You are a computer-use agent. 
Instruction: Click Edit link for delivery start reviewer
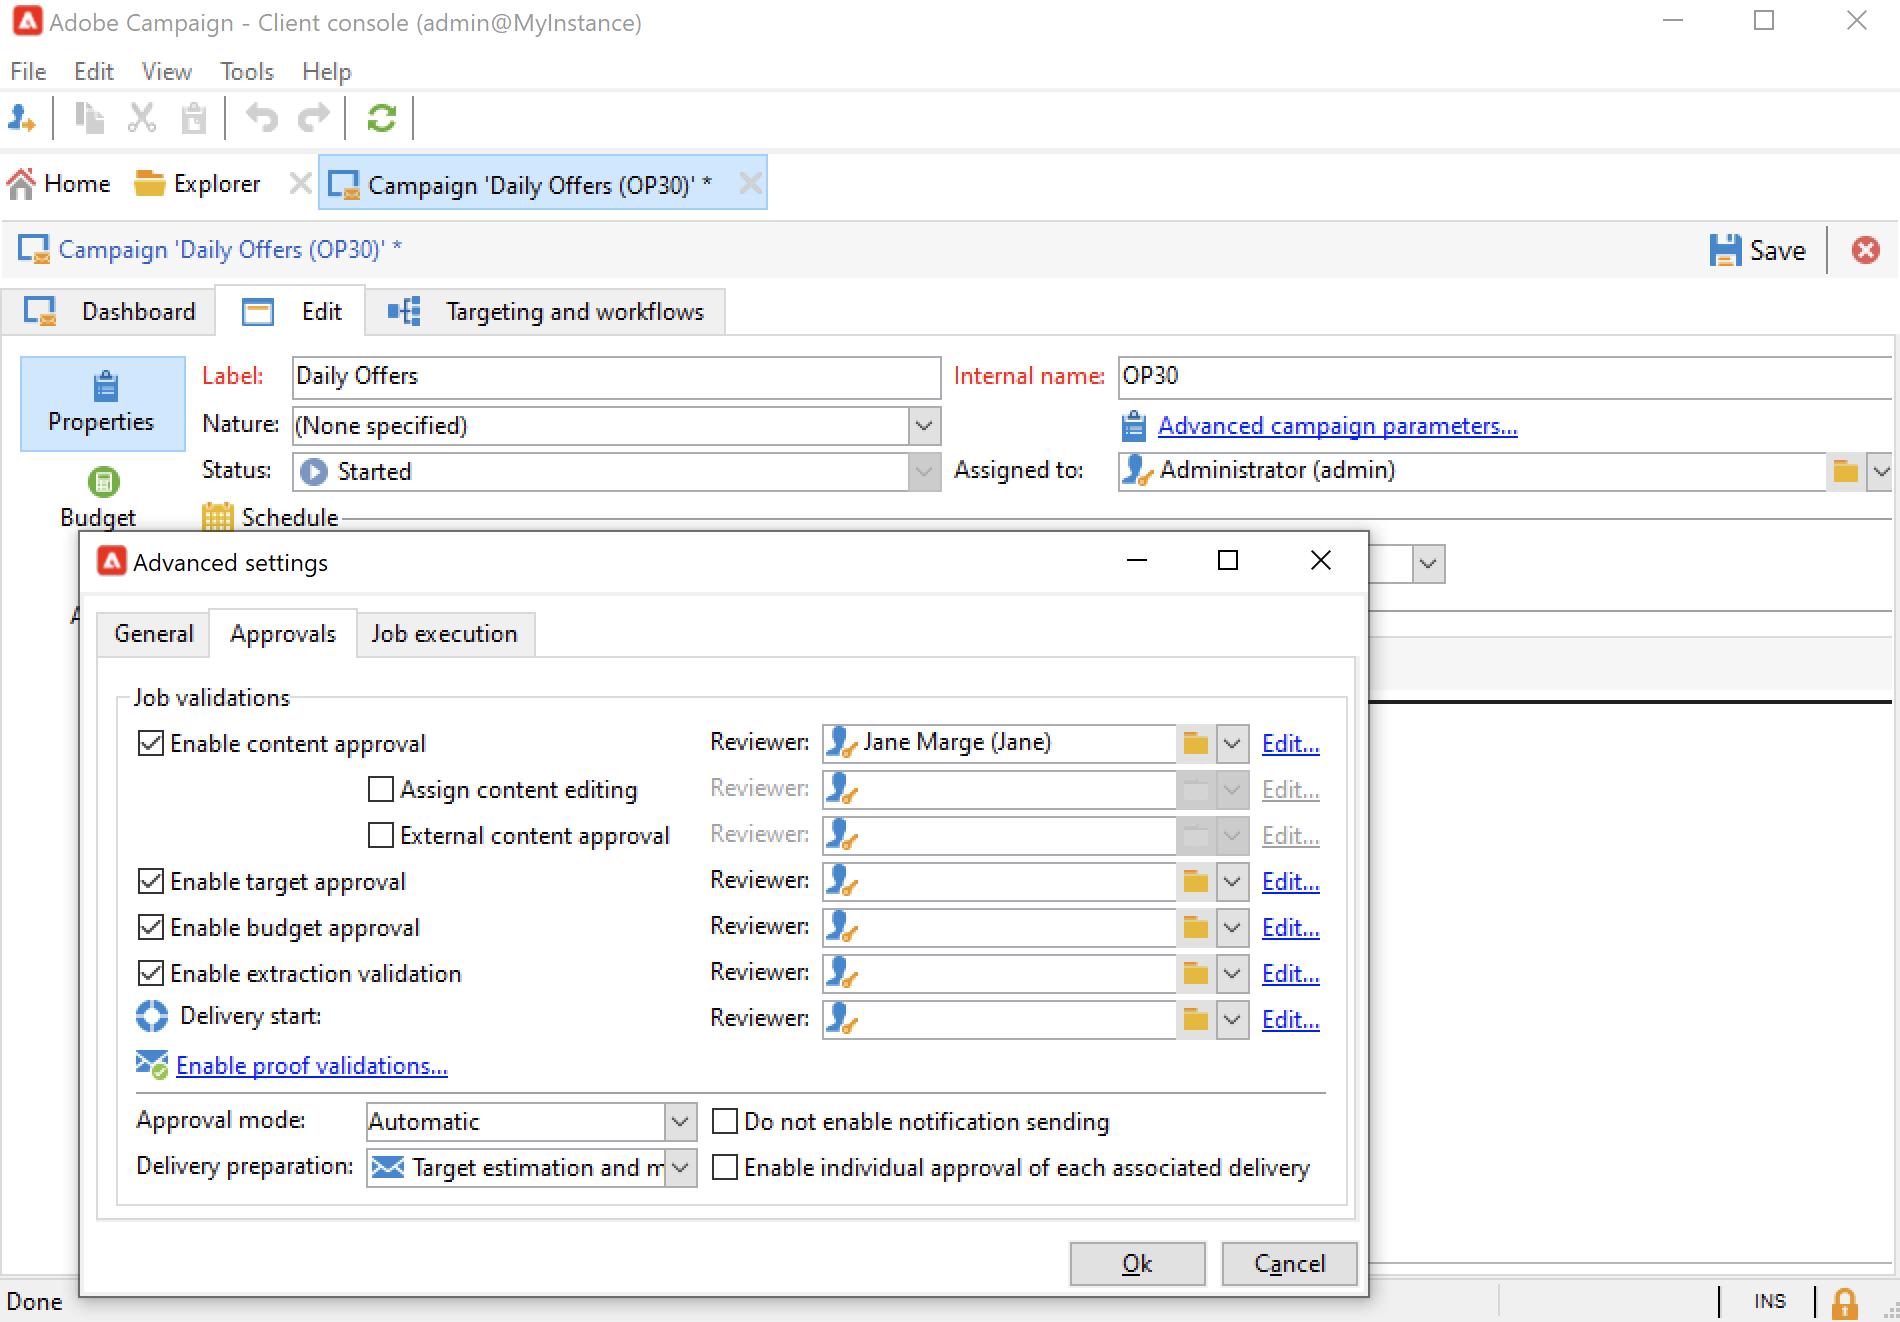click(x=1290, y=1019)
